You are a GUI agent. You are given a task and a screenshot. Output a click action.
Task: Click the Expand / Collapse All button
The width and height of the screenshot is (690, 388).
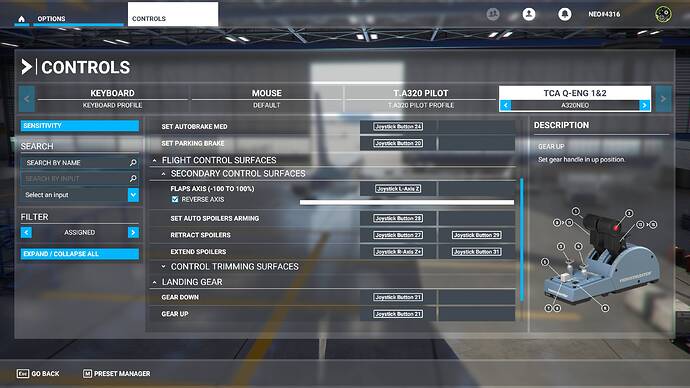(x=80, y=254)
